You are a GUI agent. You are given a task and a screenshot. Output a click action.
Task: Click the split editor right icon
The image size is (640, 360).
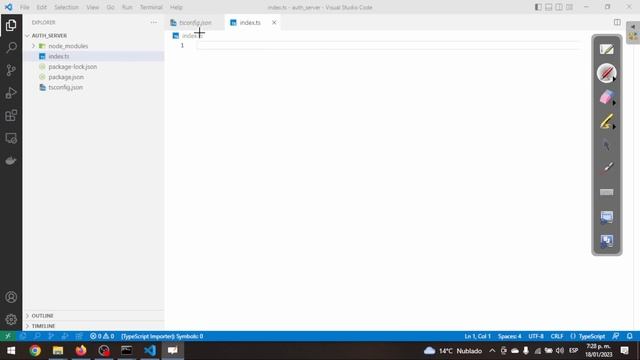[x=617, y=22]
